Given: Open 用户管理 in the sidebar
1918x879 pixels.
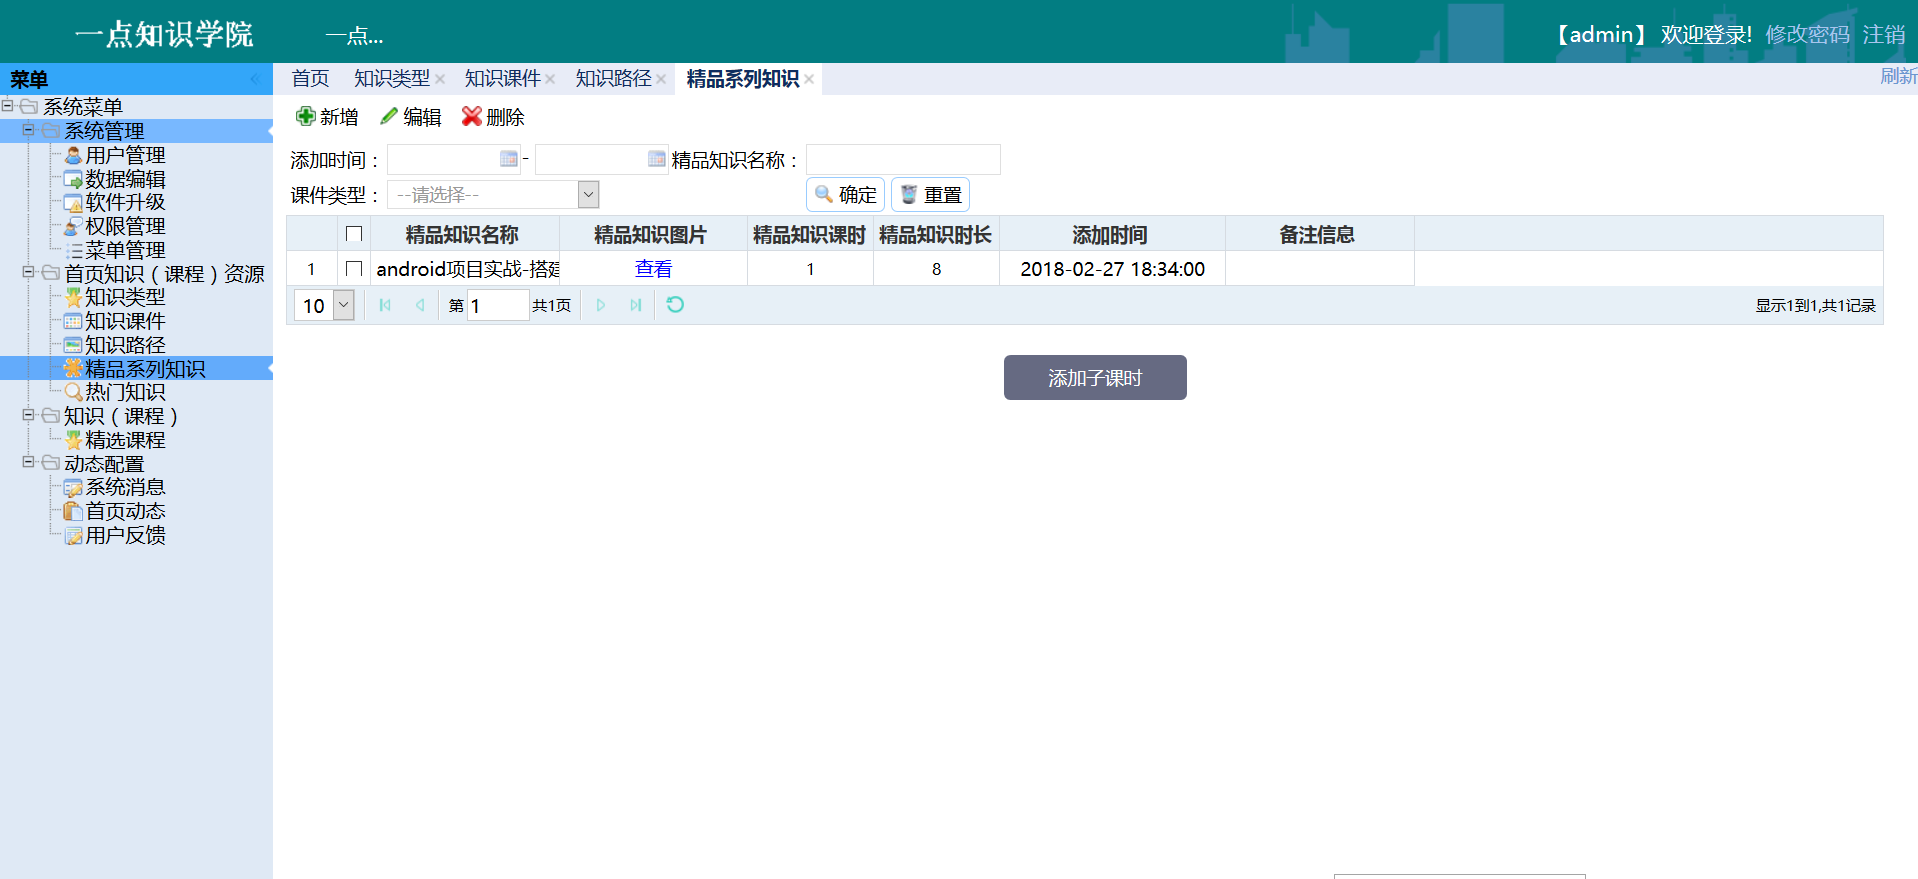Looking at the screenshot, I should 125,155.
